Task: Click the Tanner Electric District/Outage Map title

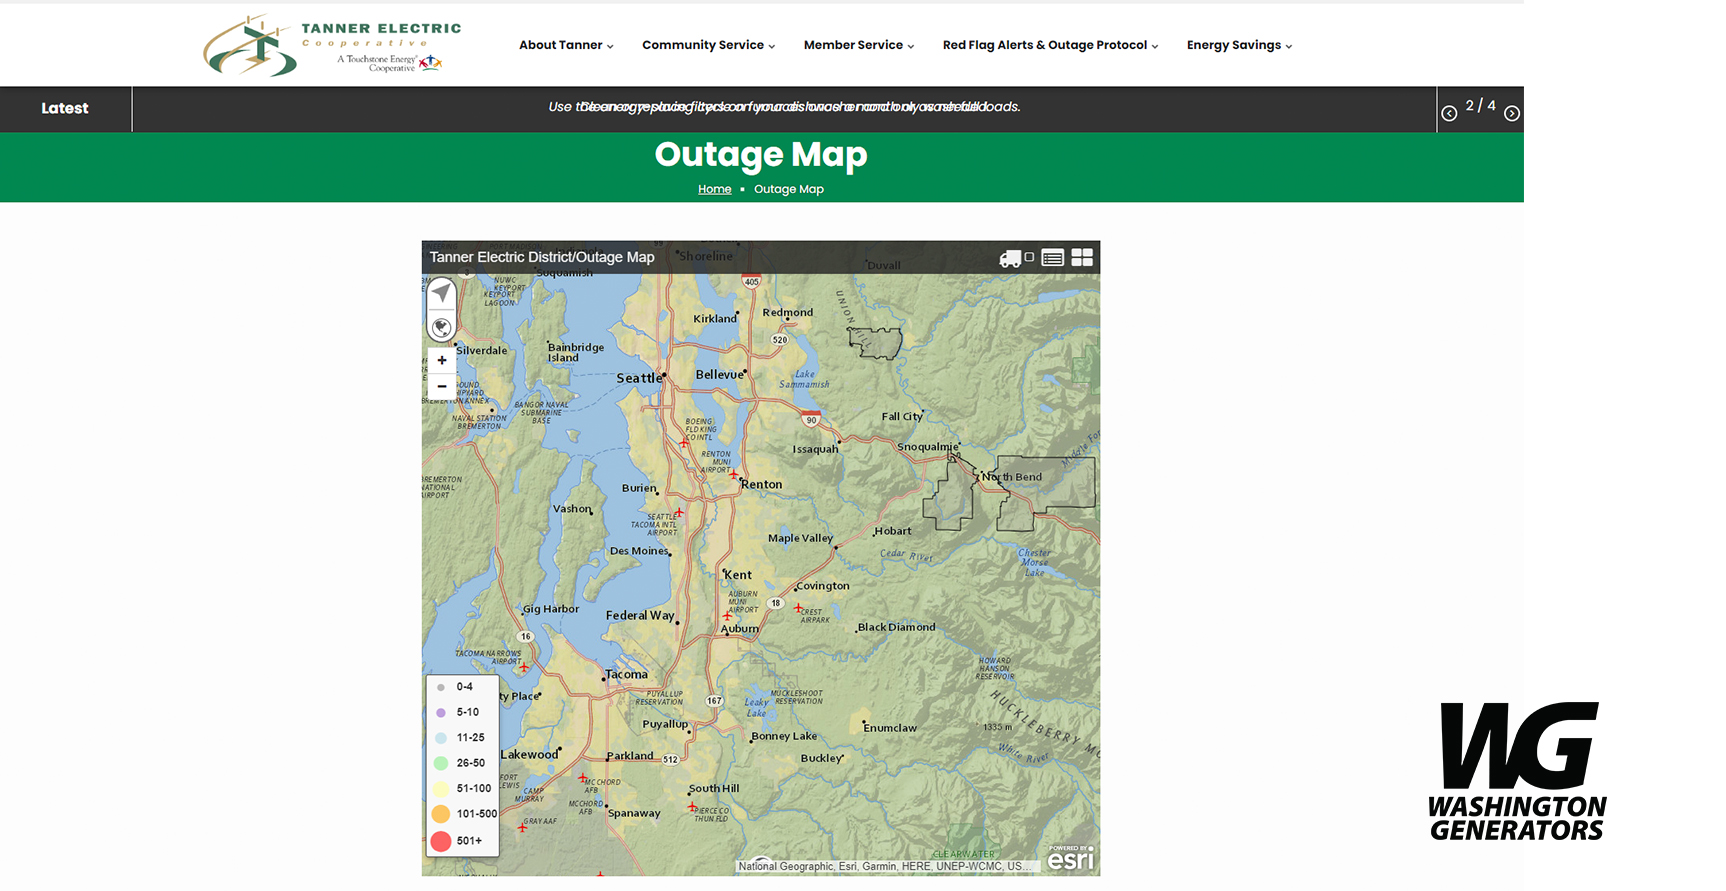Action: pyautogui.click(x=542, y=257)
